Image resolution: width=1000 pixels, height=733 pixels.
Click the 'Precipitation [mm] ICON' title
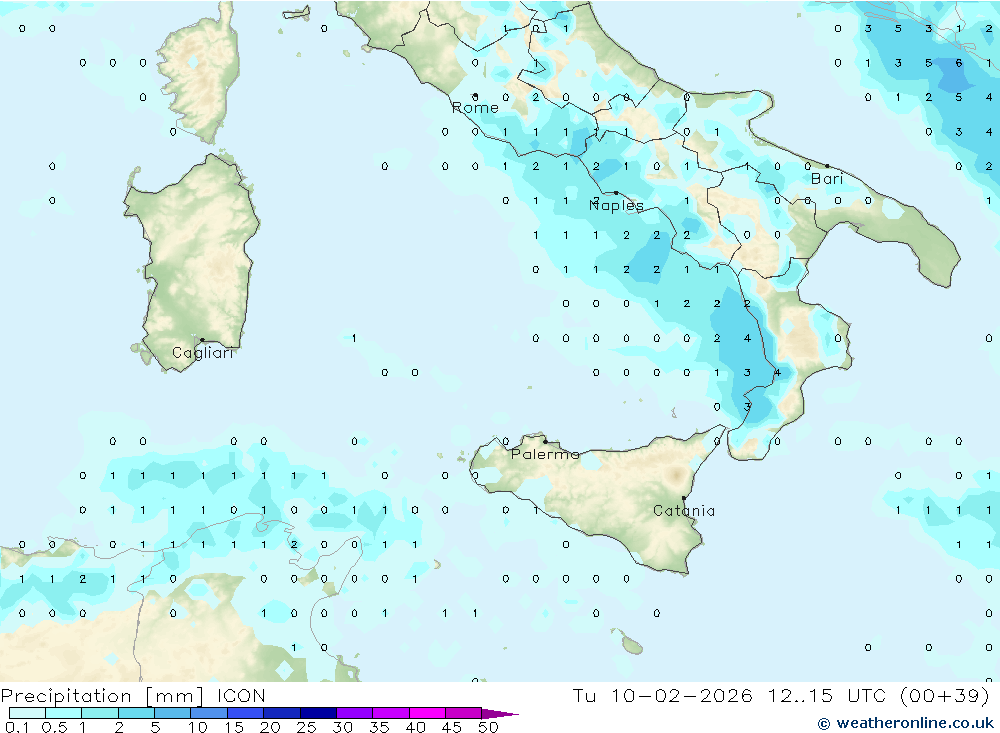[133, 695]
